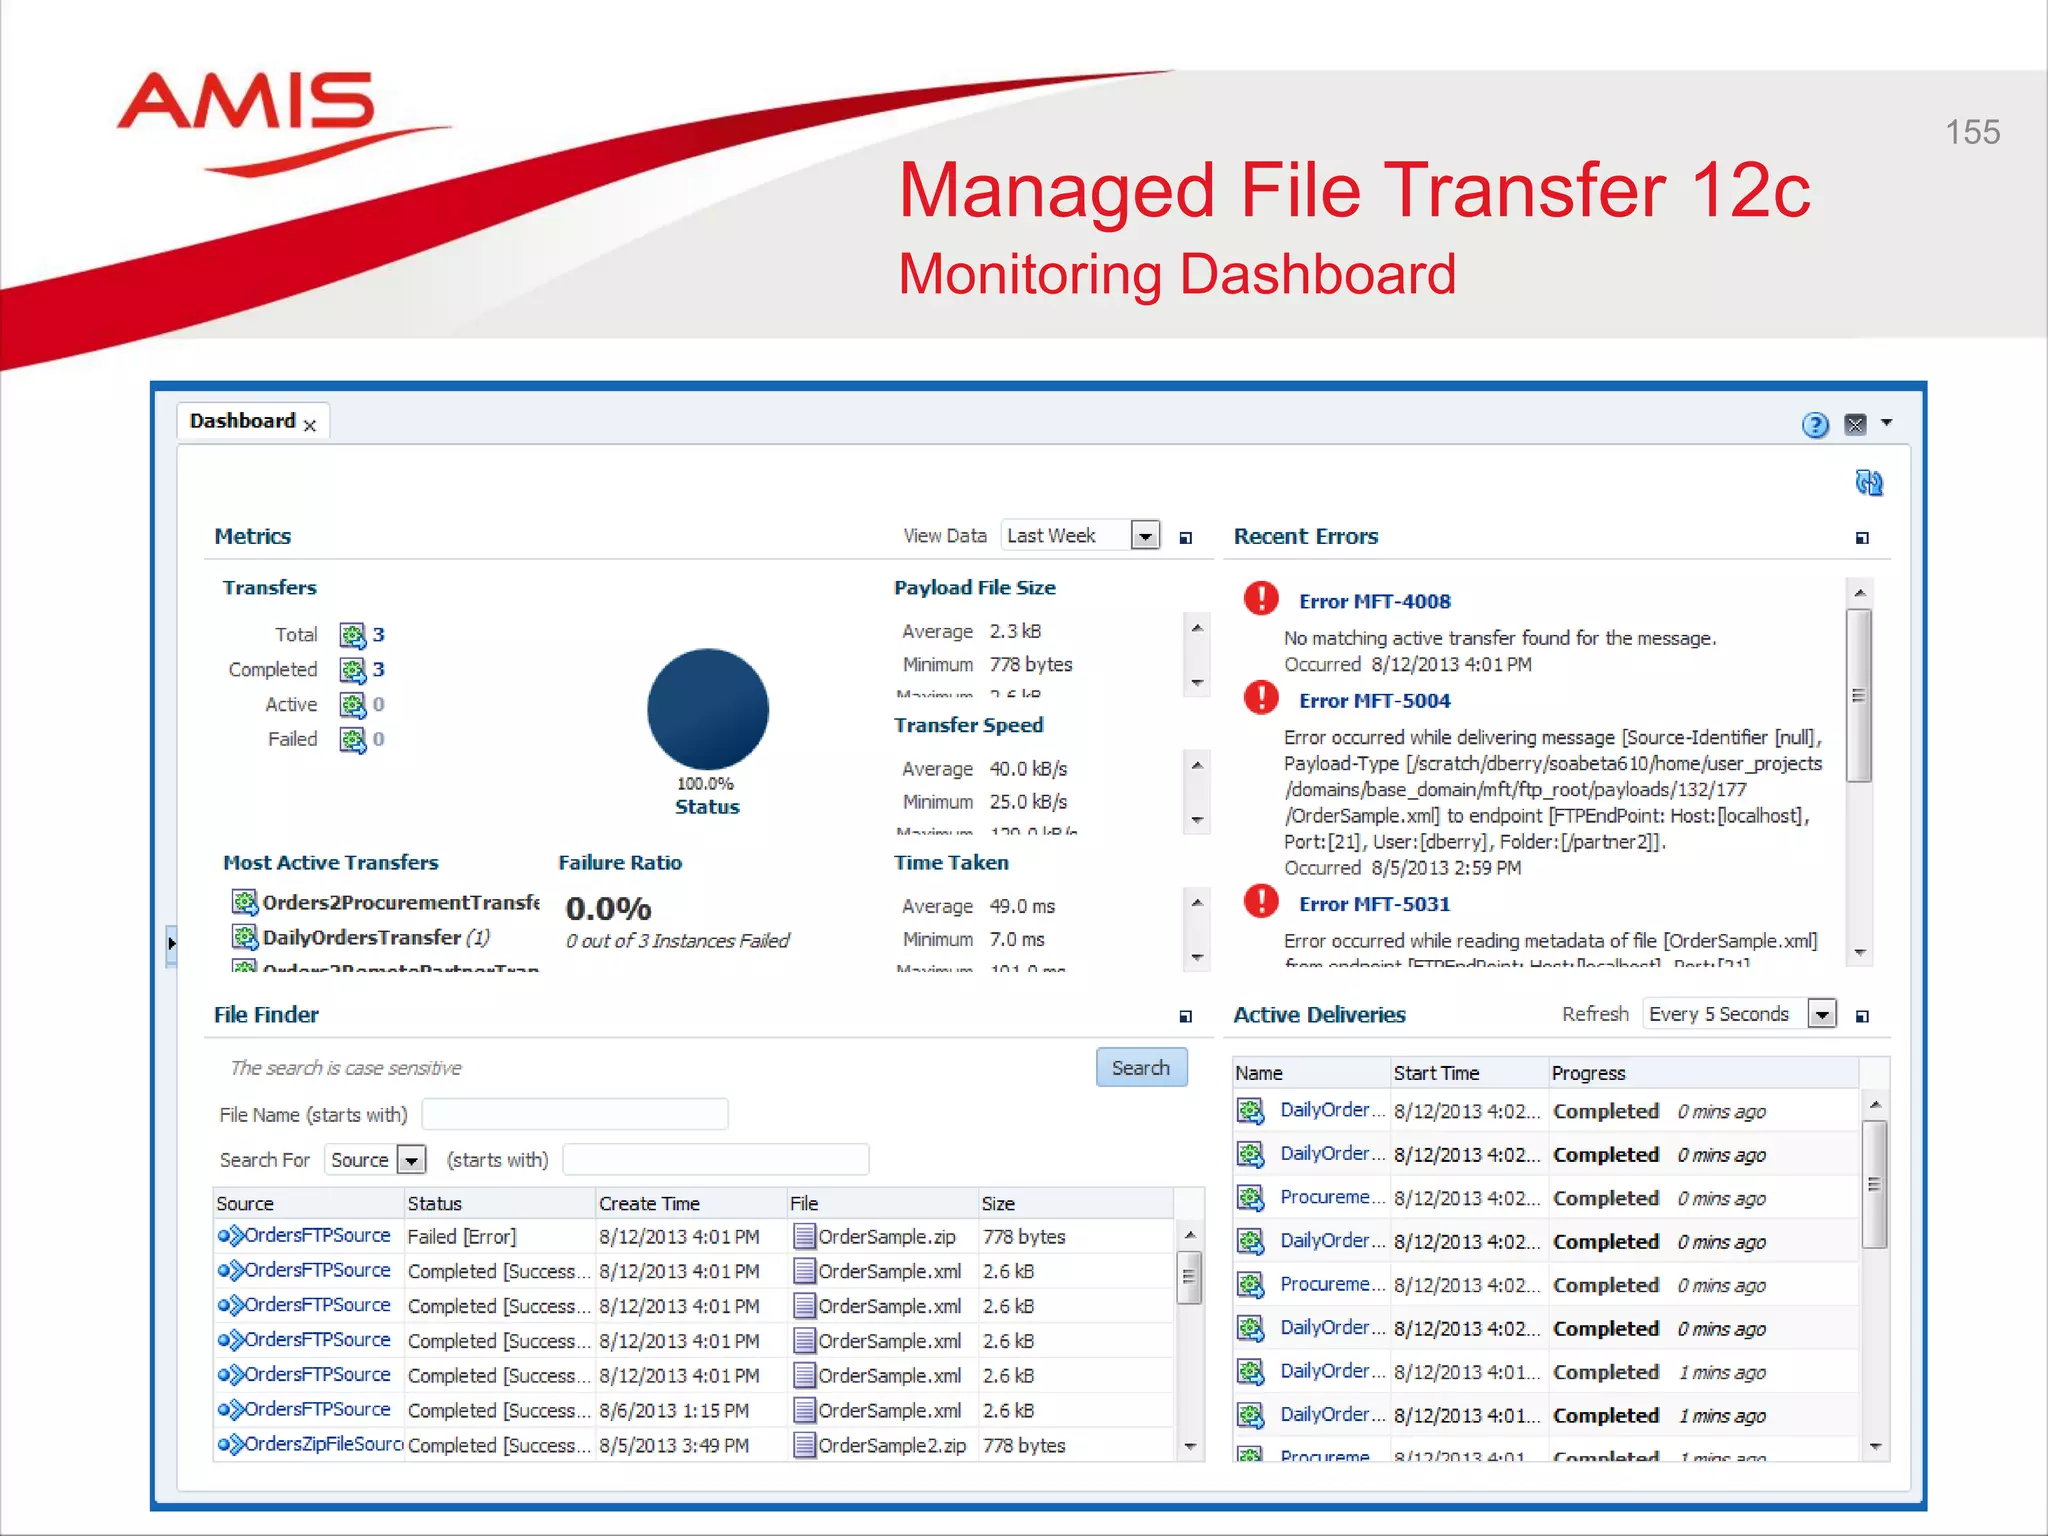Screen dimensions: 2048x1536
Task: Expand the left side panel arrow
Action: (172, 943)
